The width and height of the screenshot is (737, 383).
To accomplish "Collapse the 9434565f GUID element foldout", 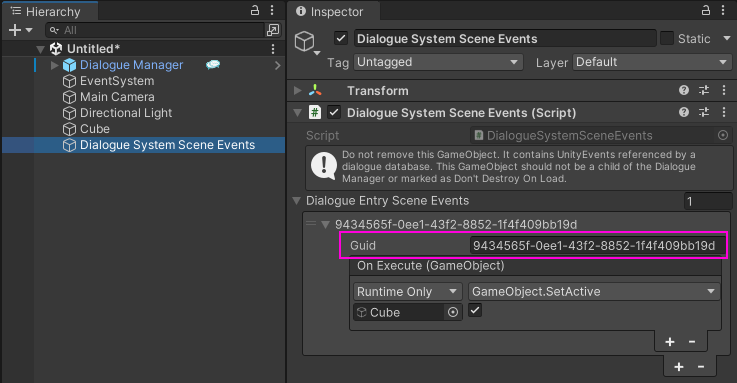I will tap(325, 225).
